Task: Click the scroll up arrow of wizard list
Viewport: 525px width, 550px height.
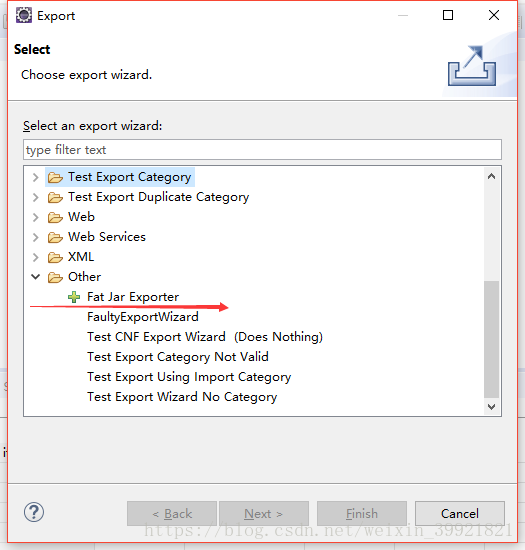Action: [x=491, y=176]
